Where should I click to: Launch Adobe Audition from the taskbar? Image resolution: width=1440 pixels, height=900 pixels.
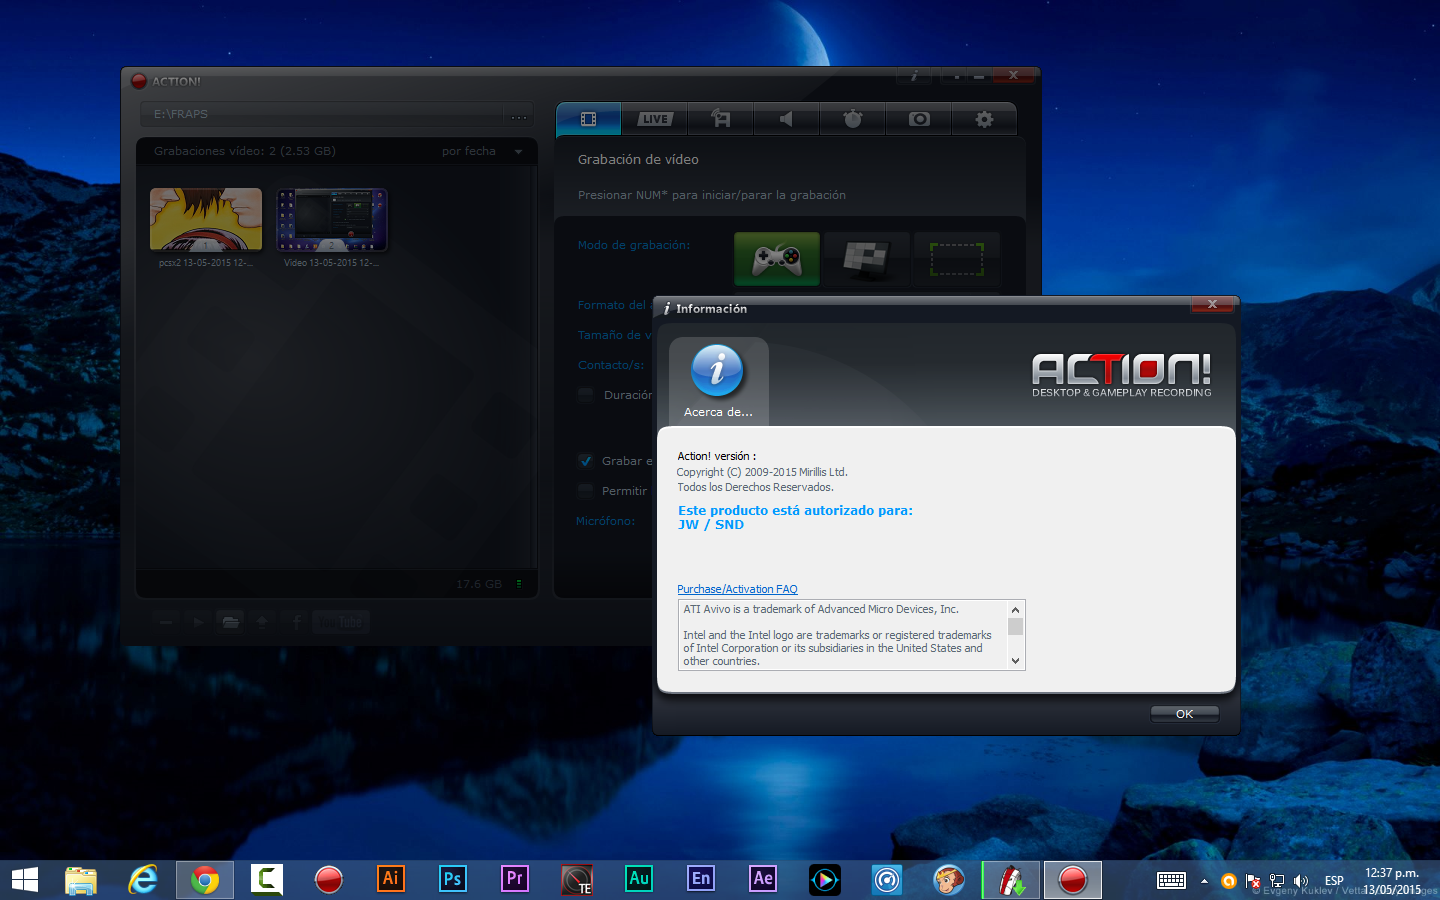tap(639, 880)
